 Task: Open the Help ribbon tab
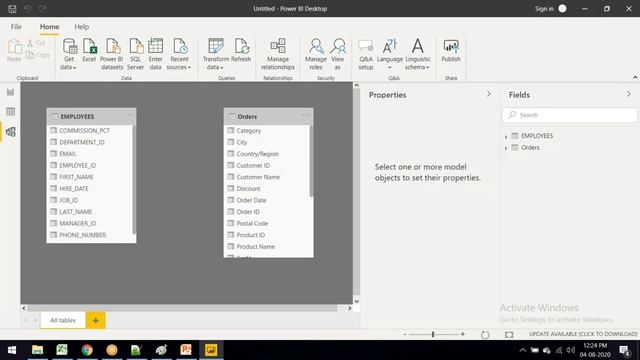click(82, 27)
